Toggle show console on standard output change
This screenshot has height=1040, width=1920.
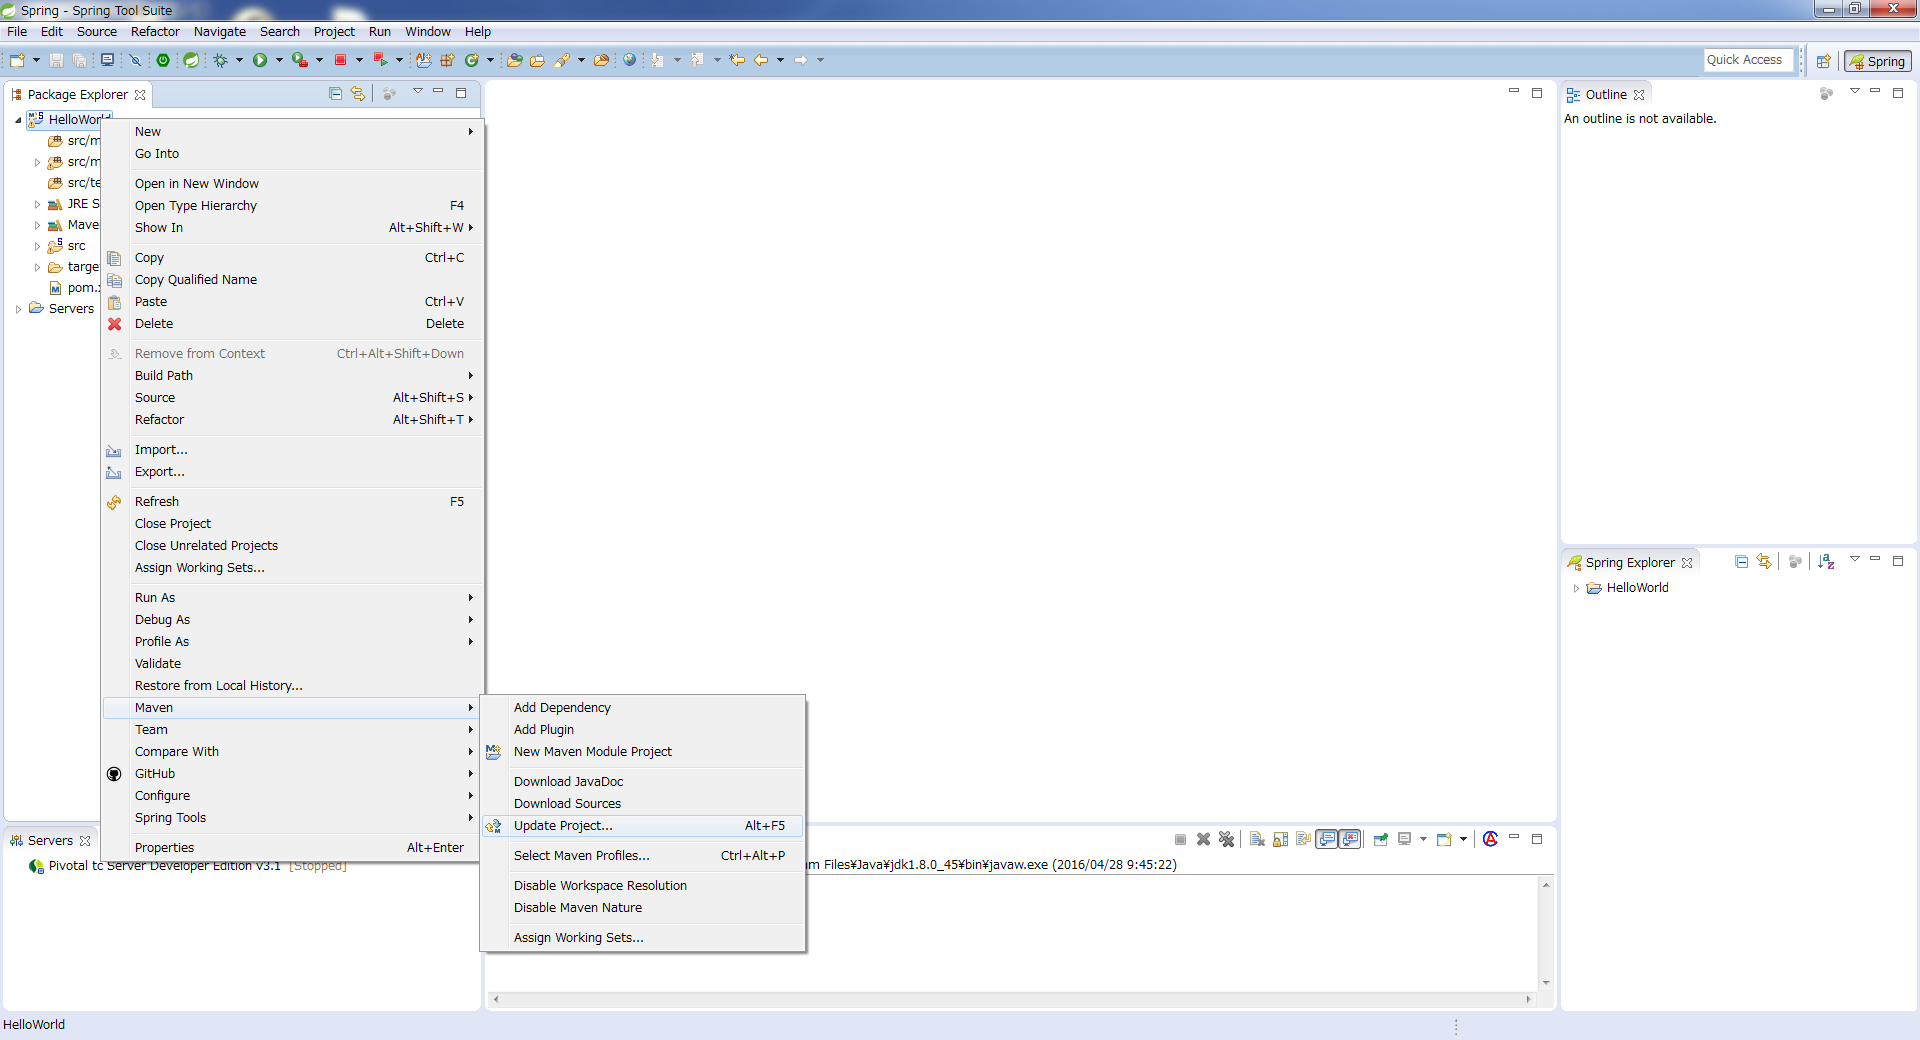1327,840
